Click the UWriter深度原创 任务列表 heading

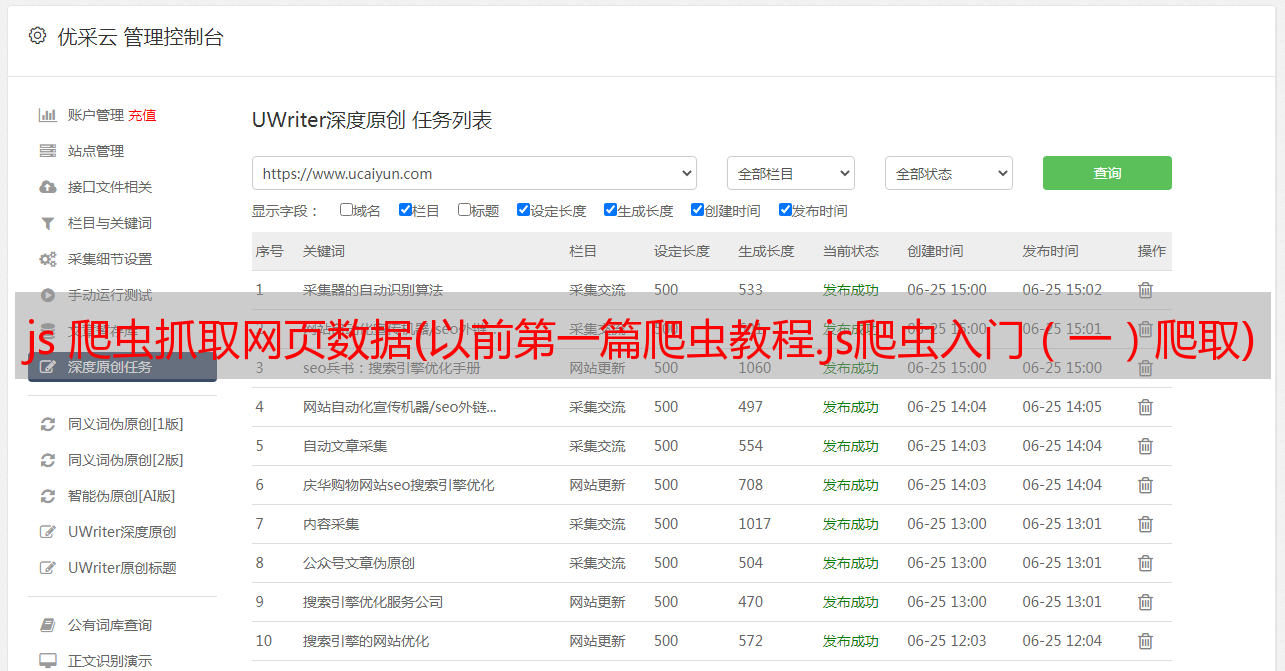pyautogui.click(x=372, y=120)
